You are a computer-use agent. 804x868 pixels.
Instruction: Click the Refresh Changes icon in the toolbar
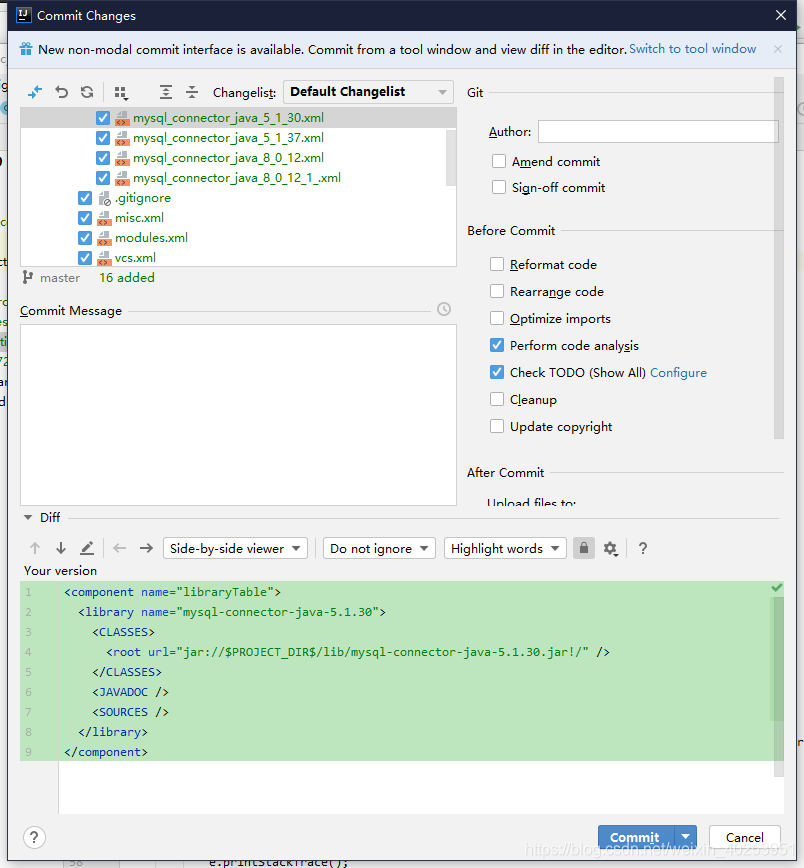coord(88,92)
